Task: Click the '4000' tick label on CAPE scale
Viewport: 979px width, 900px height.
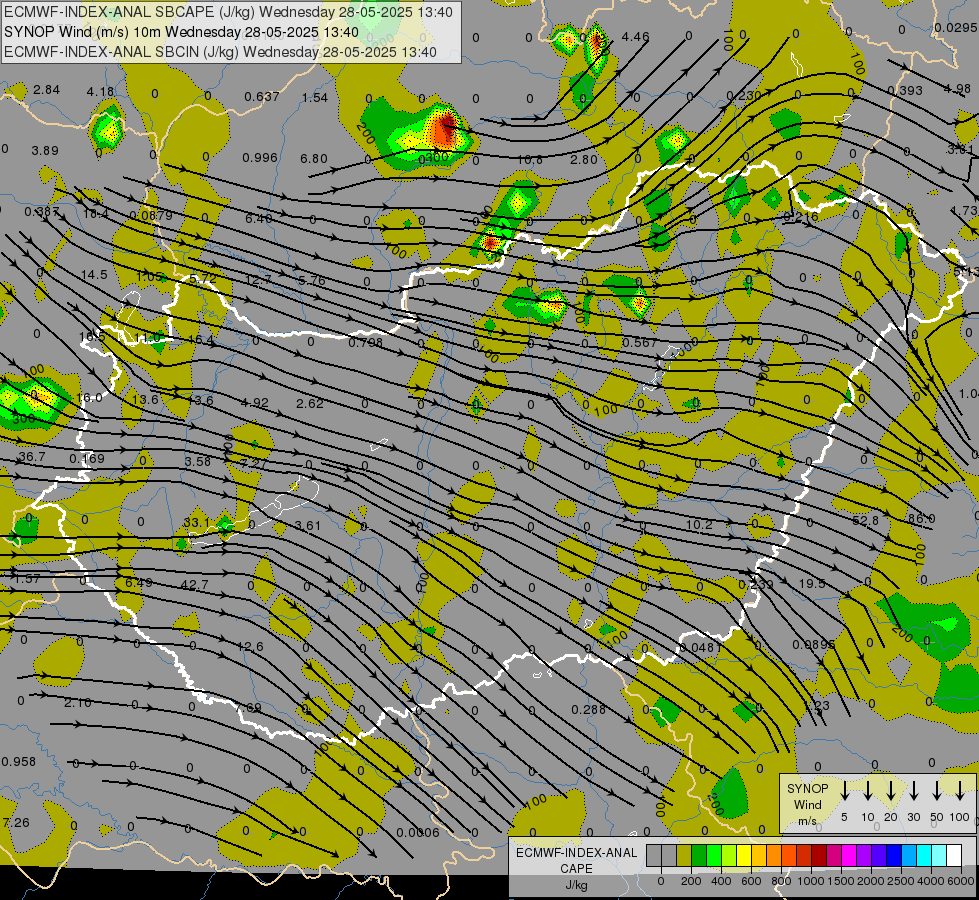Action: click(931, 881)
